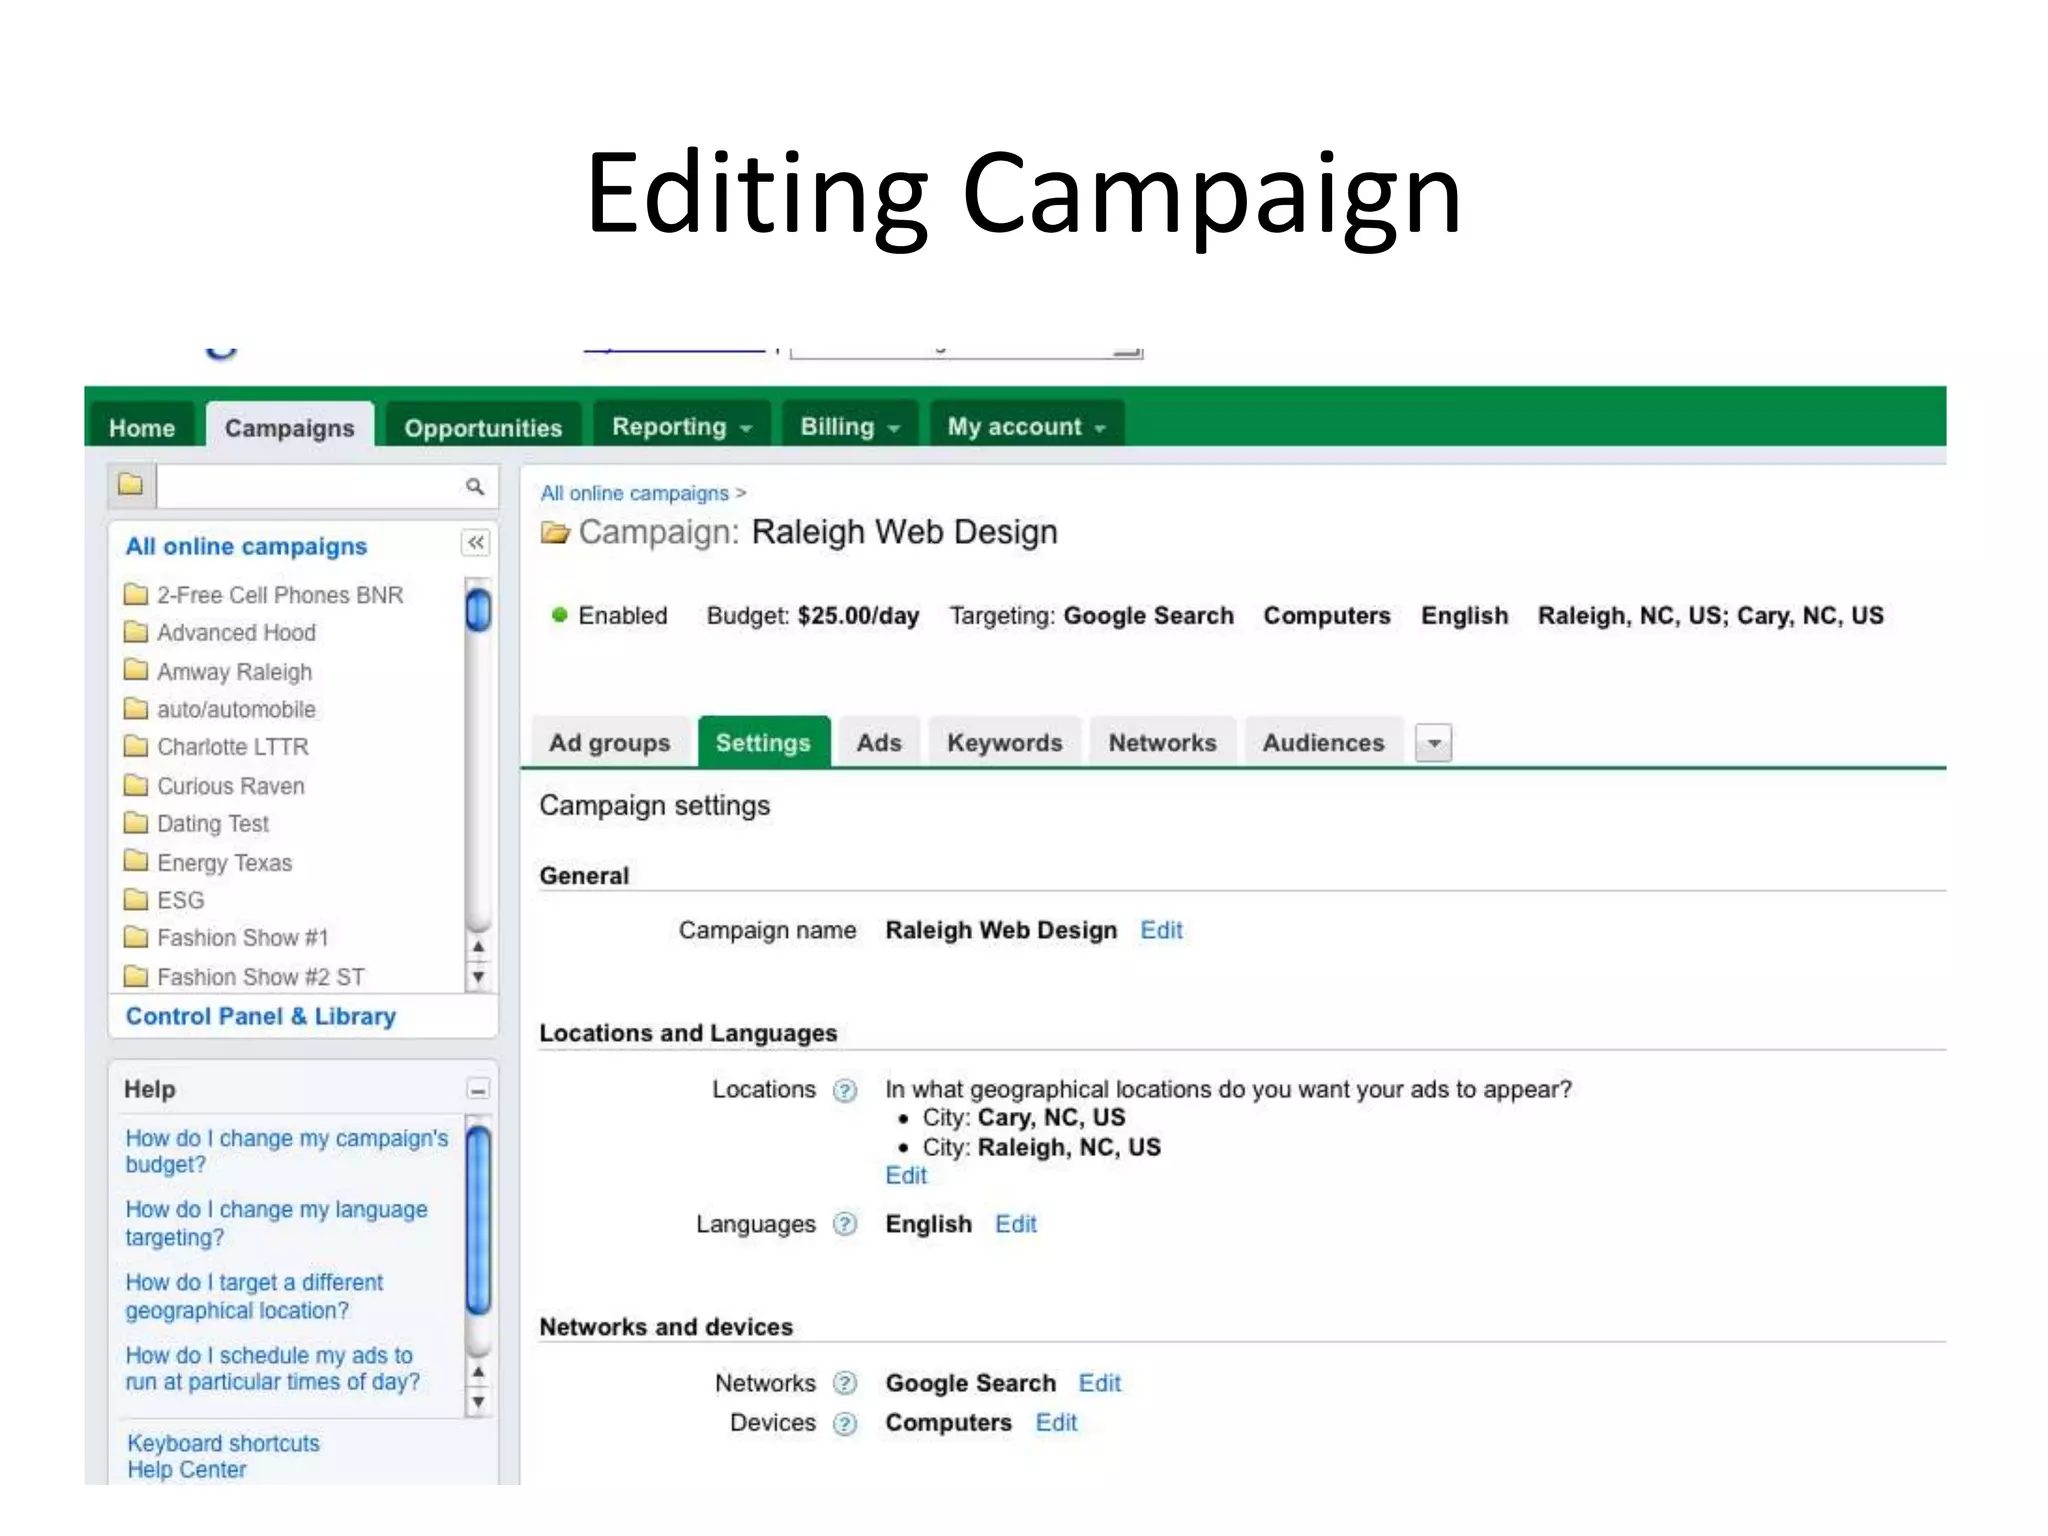Open help on targeting a different geographical location
Image resolution: width=2048 pixels, height=1536 pixels.
point(254,1296)
